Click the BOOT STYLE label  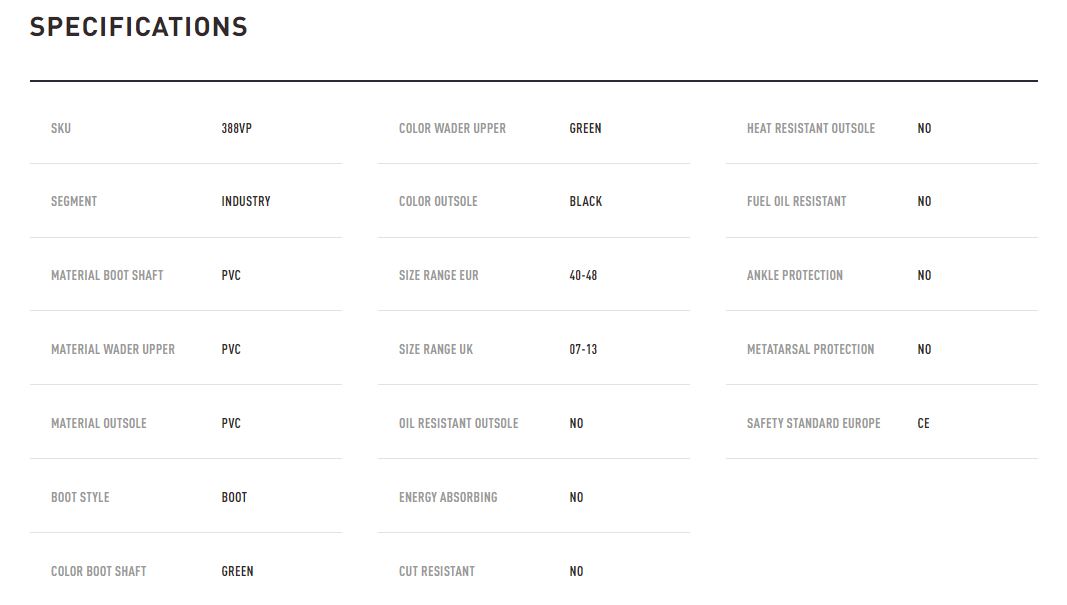[x=80, y=497]
